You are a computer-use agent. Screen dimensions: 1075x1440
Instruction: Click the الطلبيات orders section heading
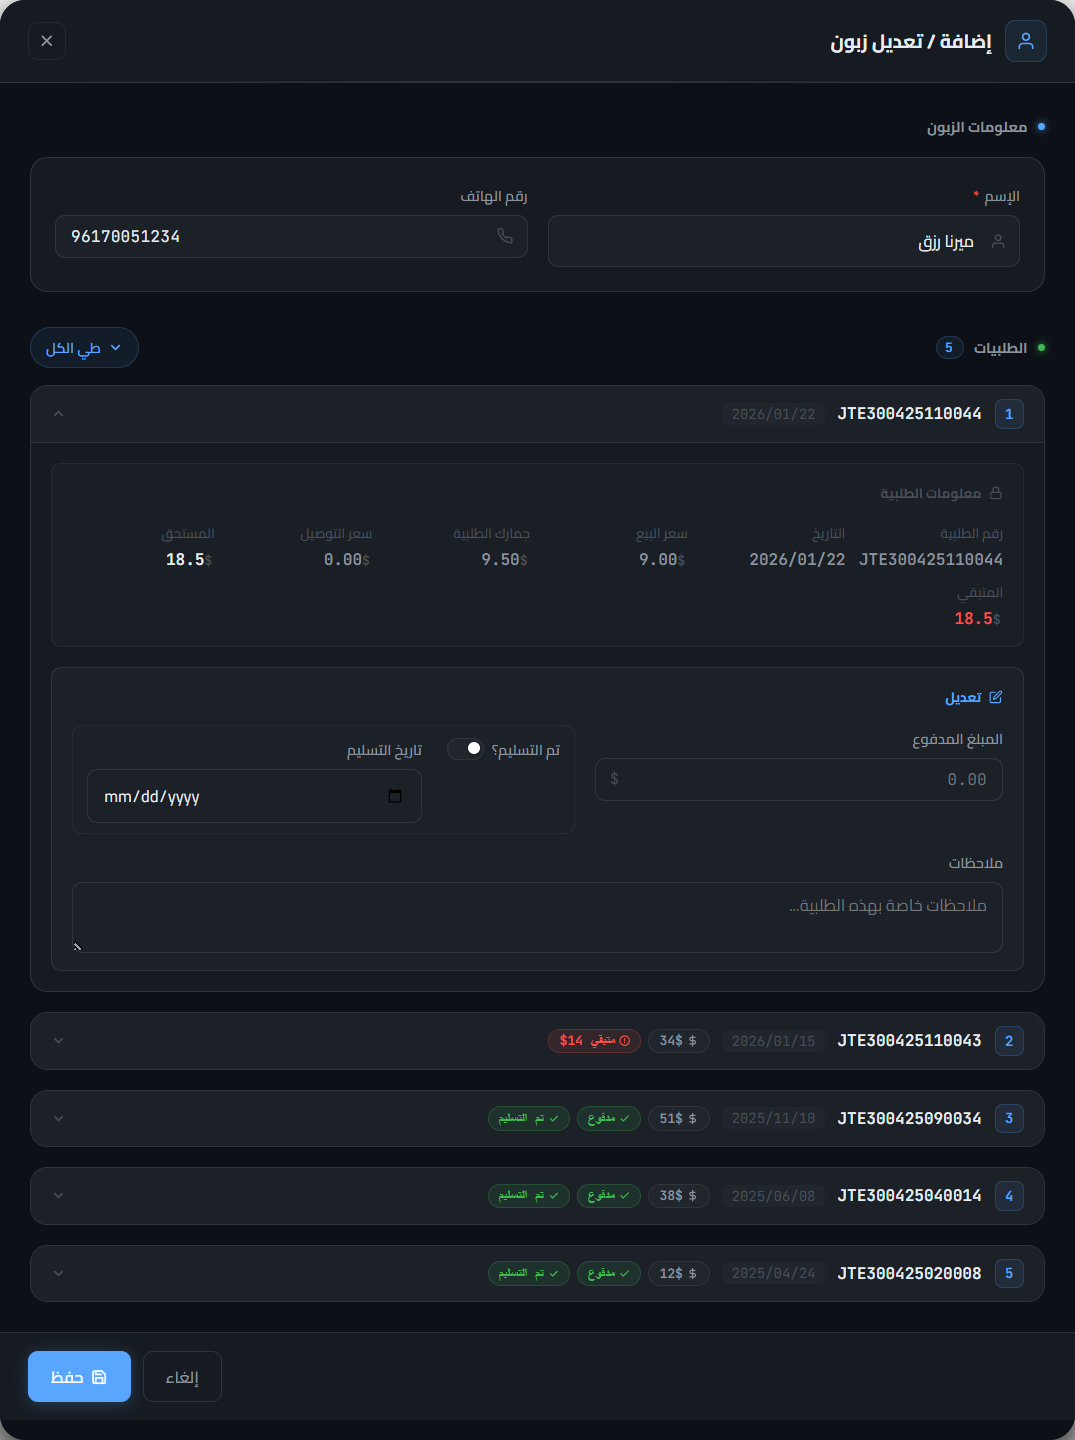click(1000, 348)
